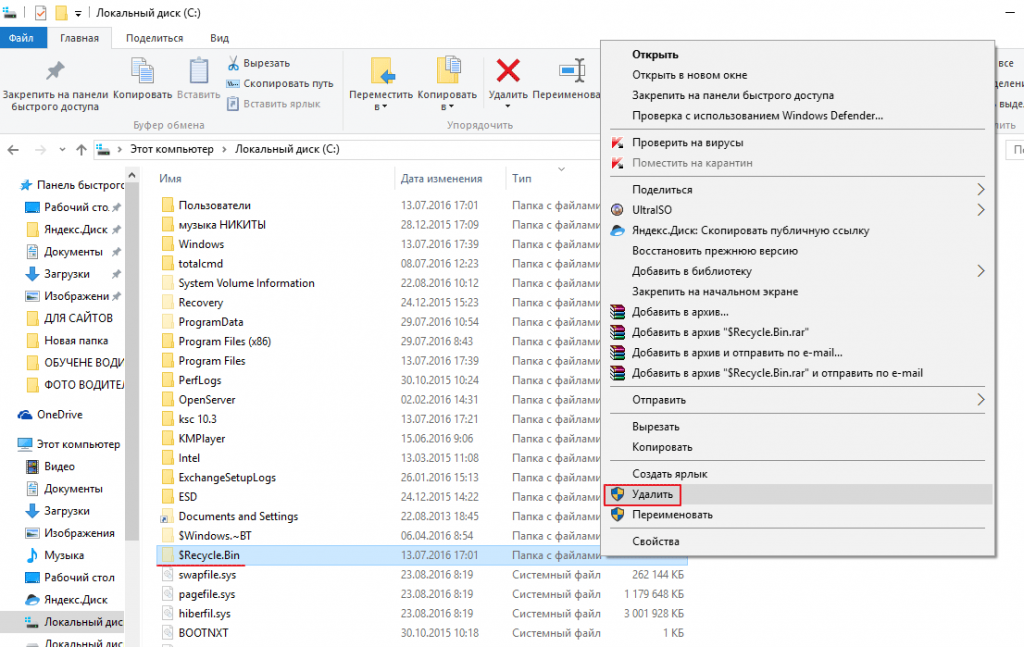Click the quick access properties checkmark icon in title bar
Image resolution: width=1024 pixels, height=647 pixels.
tap(40, 12)
